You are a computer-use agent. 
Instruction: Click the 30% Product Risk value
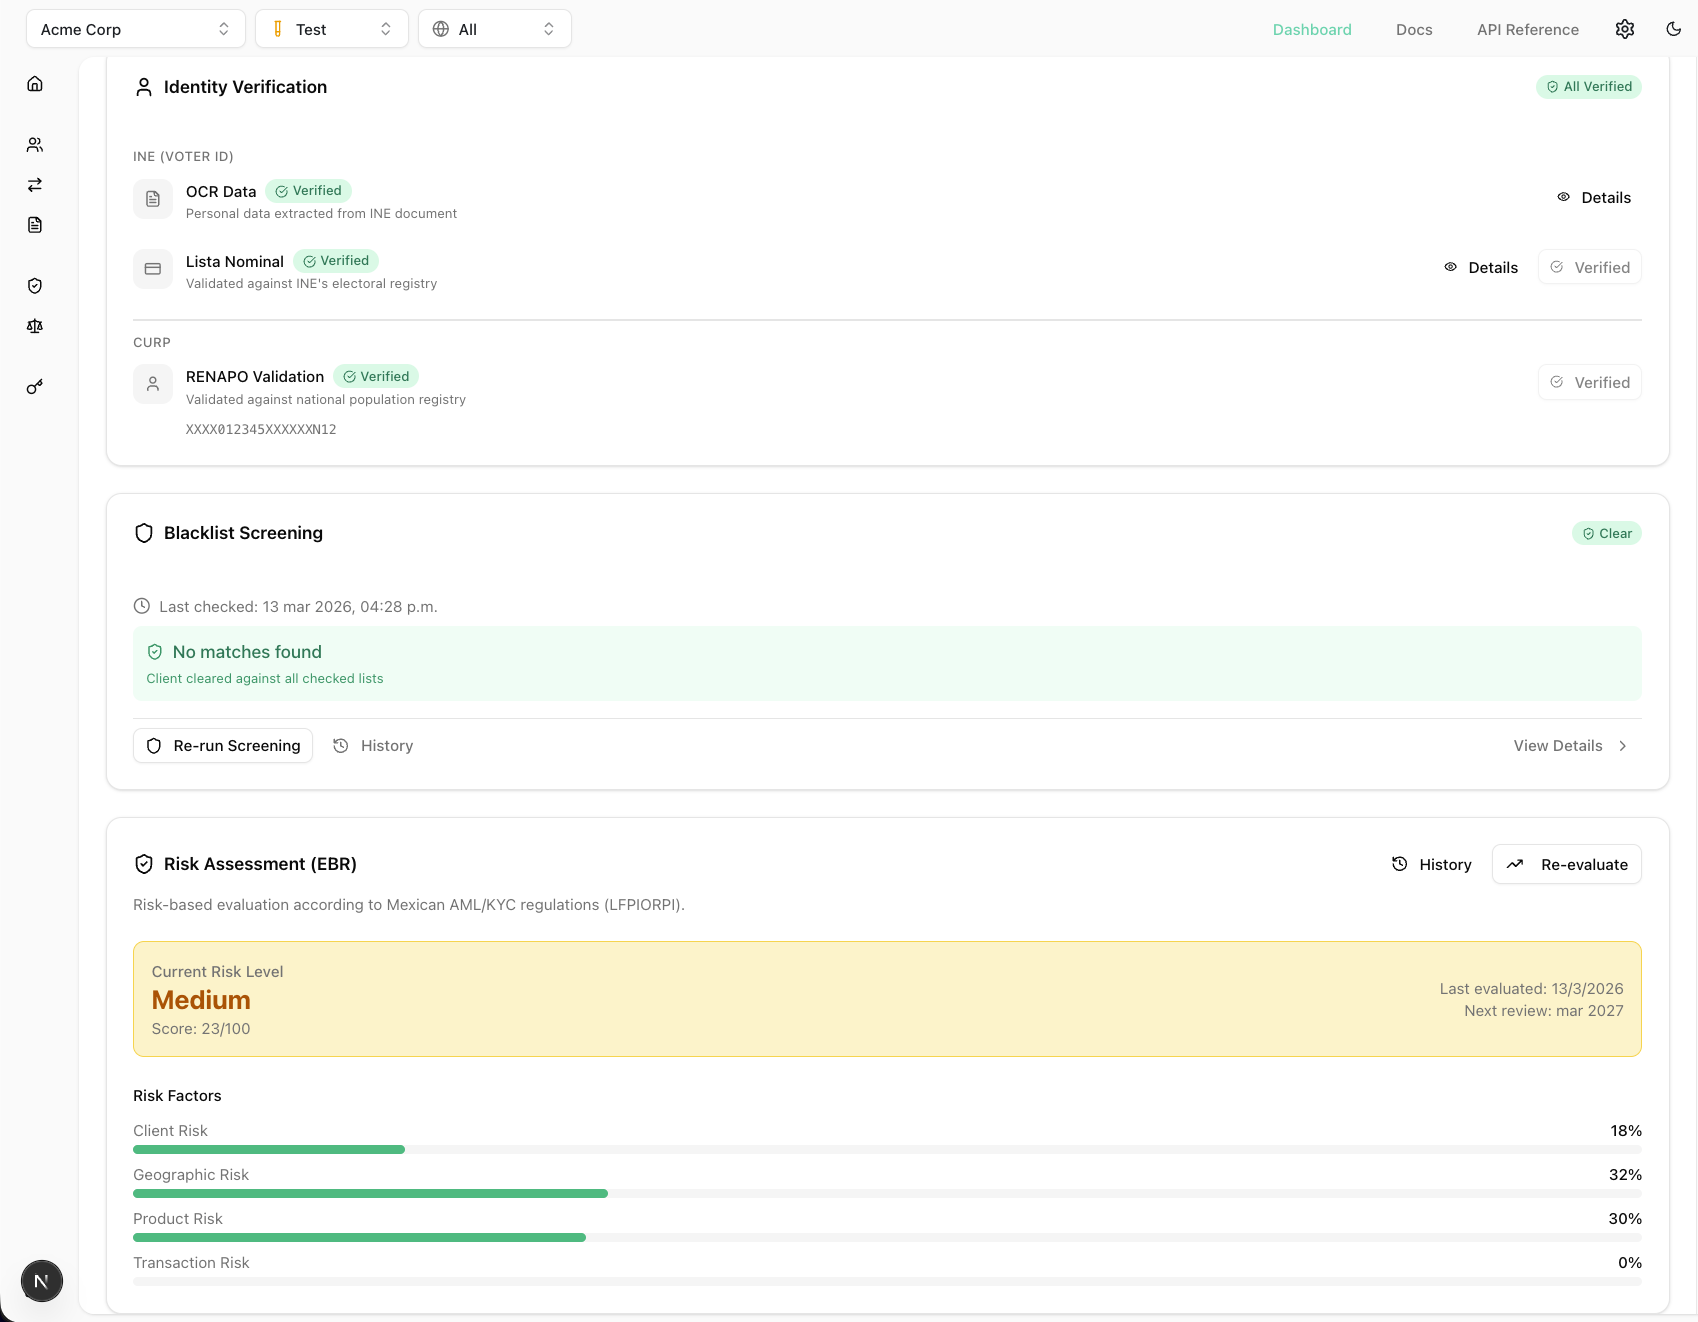(x=1625, y=1219)
